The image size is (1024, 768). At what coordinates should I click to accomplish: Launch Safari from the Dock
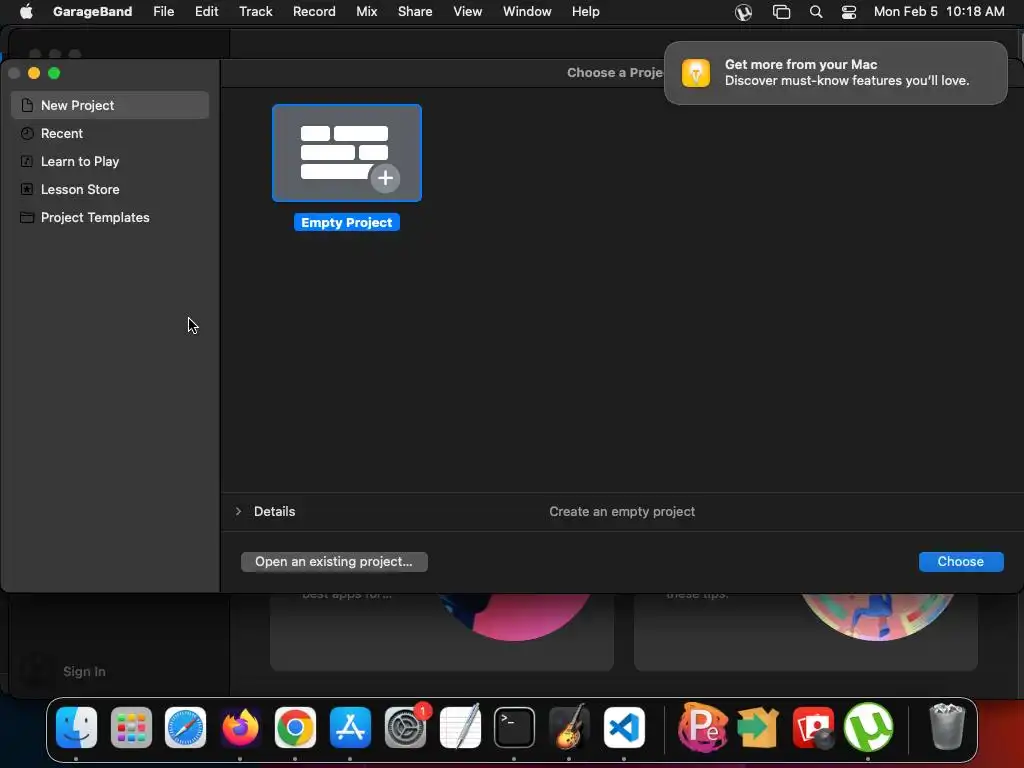coord(185,727)
